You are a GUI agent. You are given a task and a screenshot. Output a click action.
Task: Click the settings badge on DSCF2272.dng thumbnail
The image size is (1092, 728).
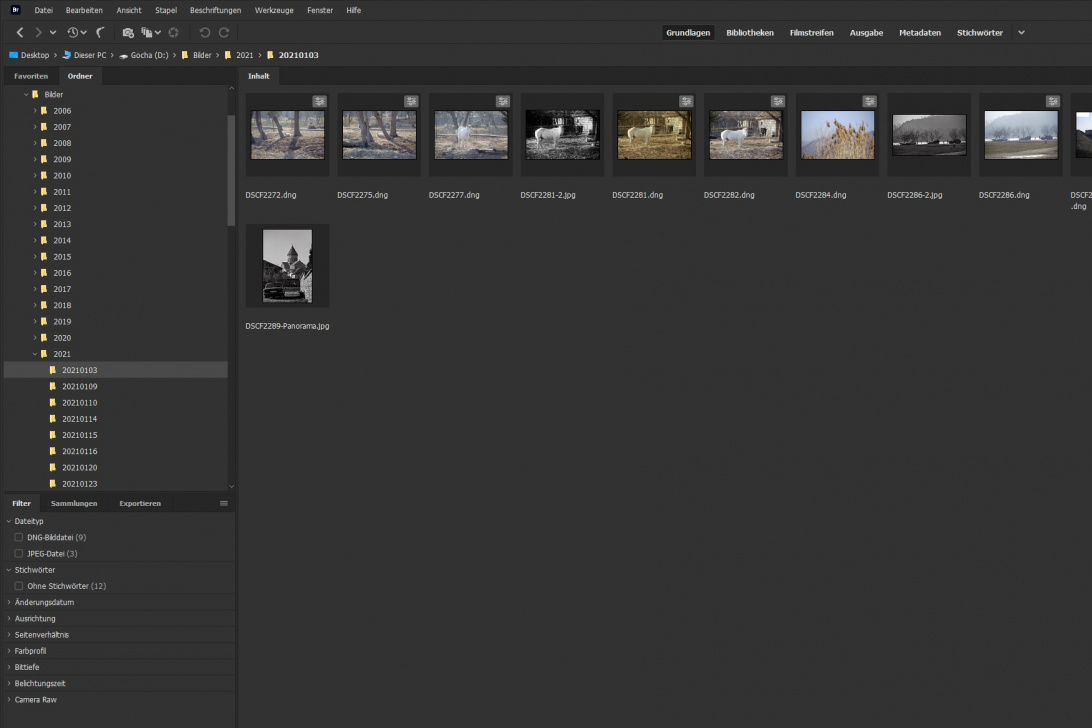click(x=319, y=101)
